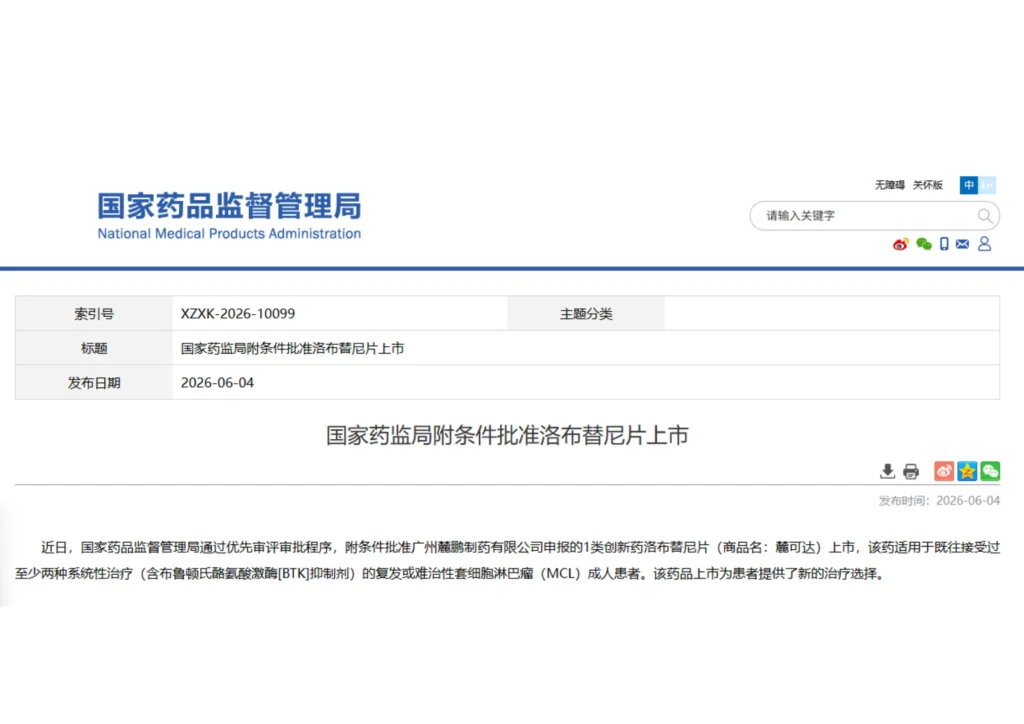
Task: Click the 国家药品监督管理局 logo
Action: pyautogui.click(x=229, y=206)
